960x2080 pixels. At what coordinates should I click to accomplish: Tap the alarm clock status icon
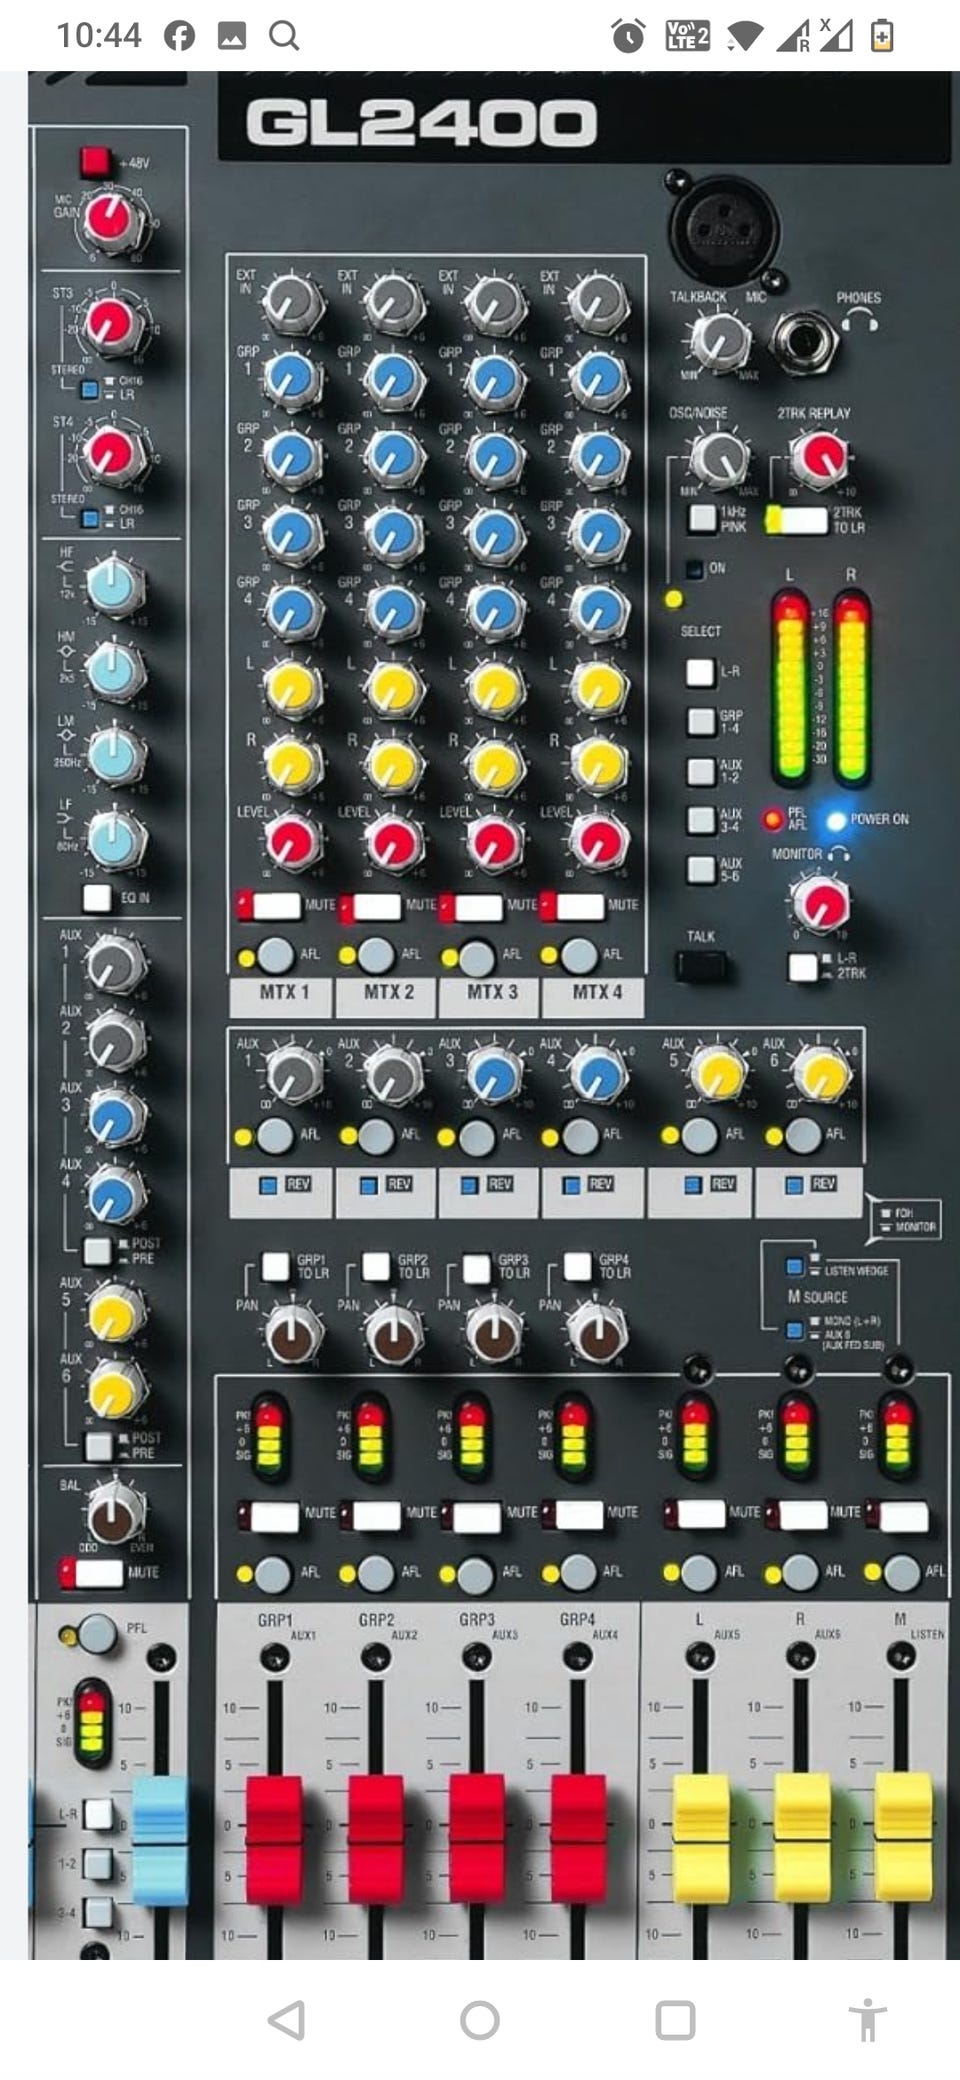pos(628,36)
